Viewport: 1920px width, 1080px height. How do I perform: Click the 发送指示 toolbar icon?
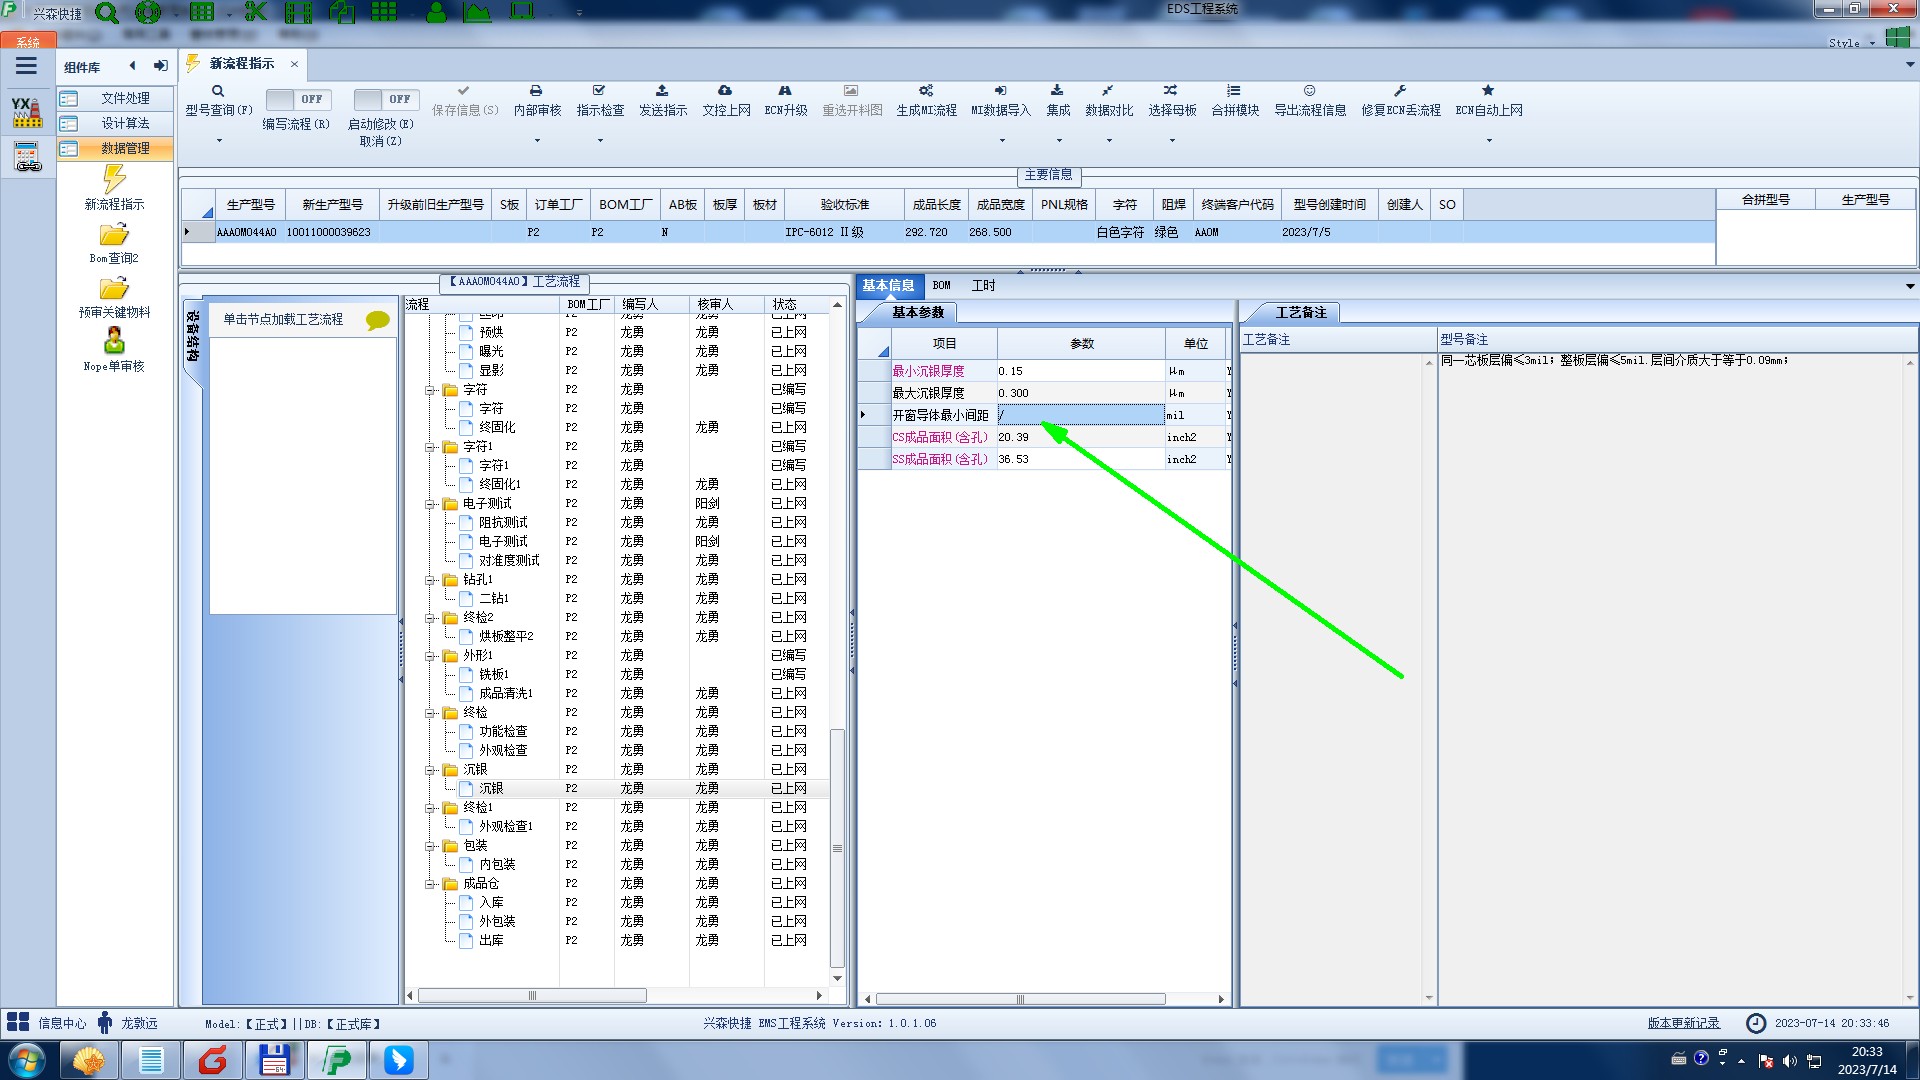point(662,91)
